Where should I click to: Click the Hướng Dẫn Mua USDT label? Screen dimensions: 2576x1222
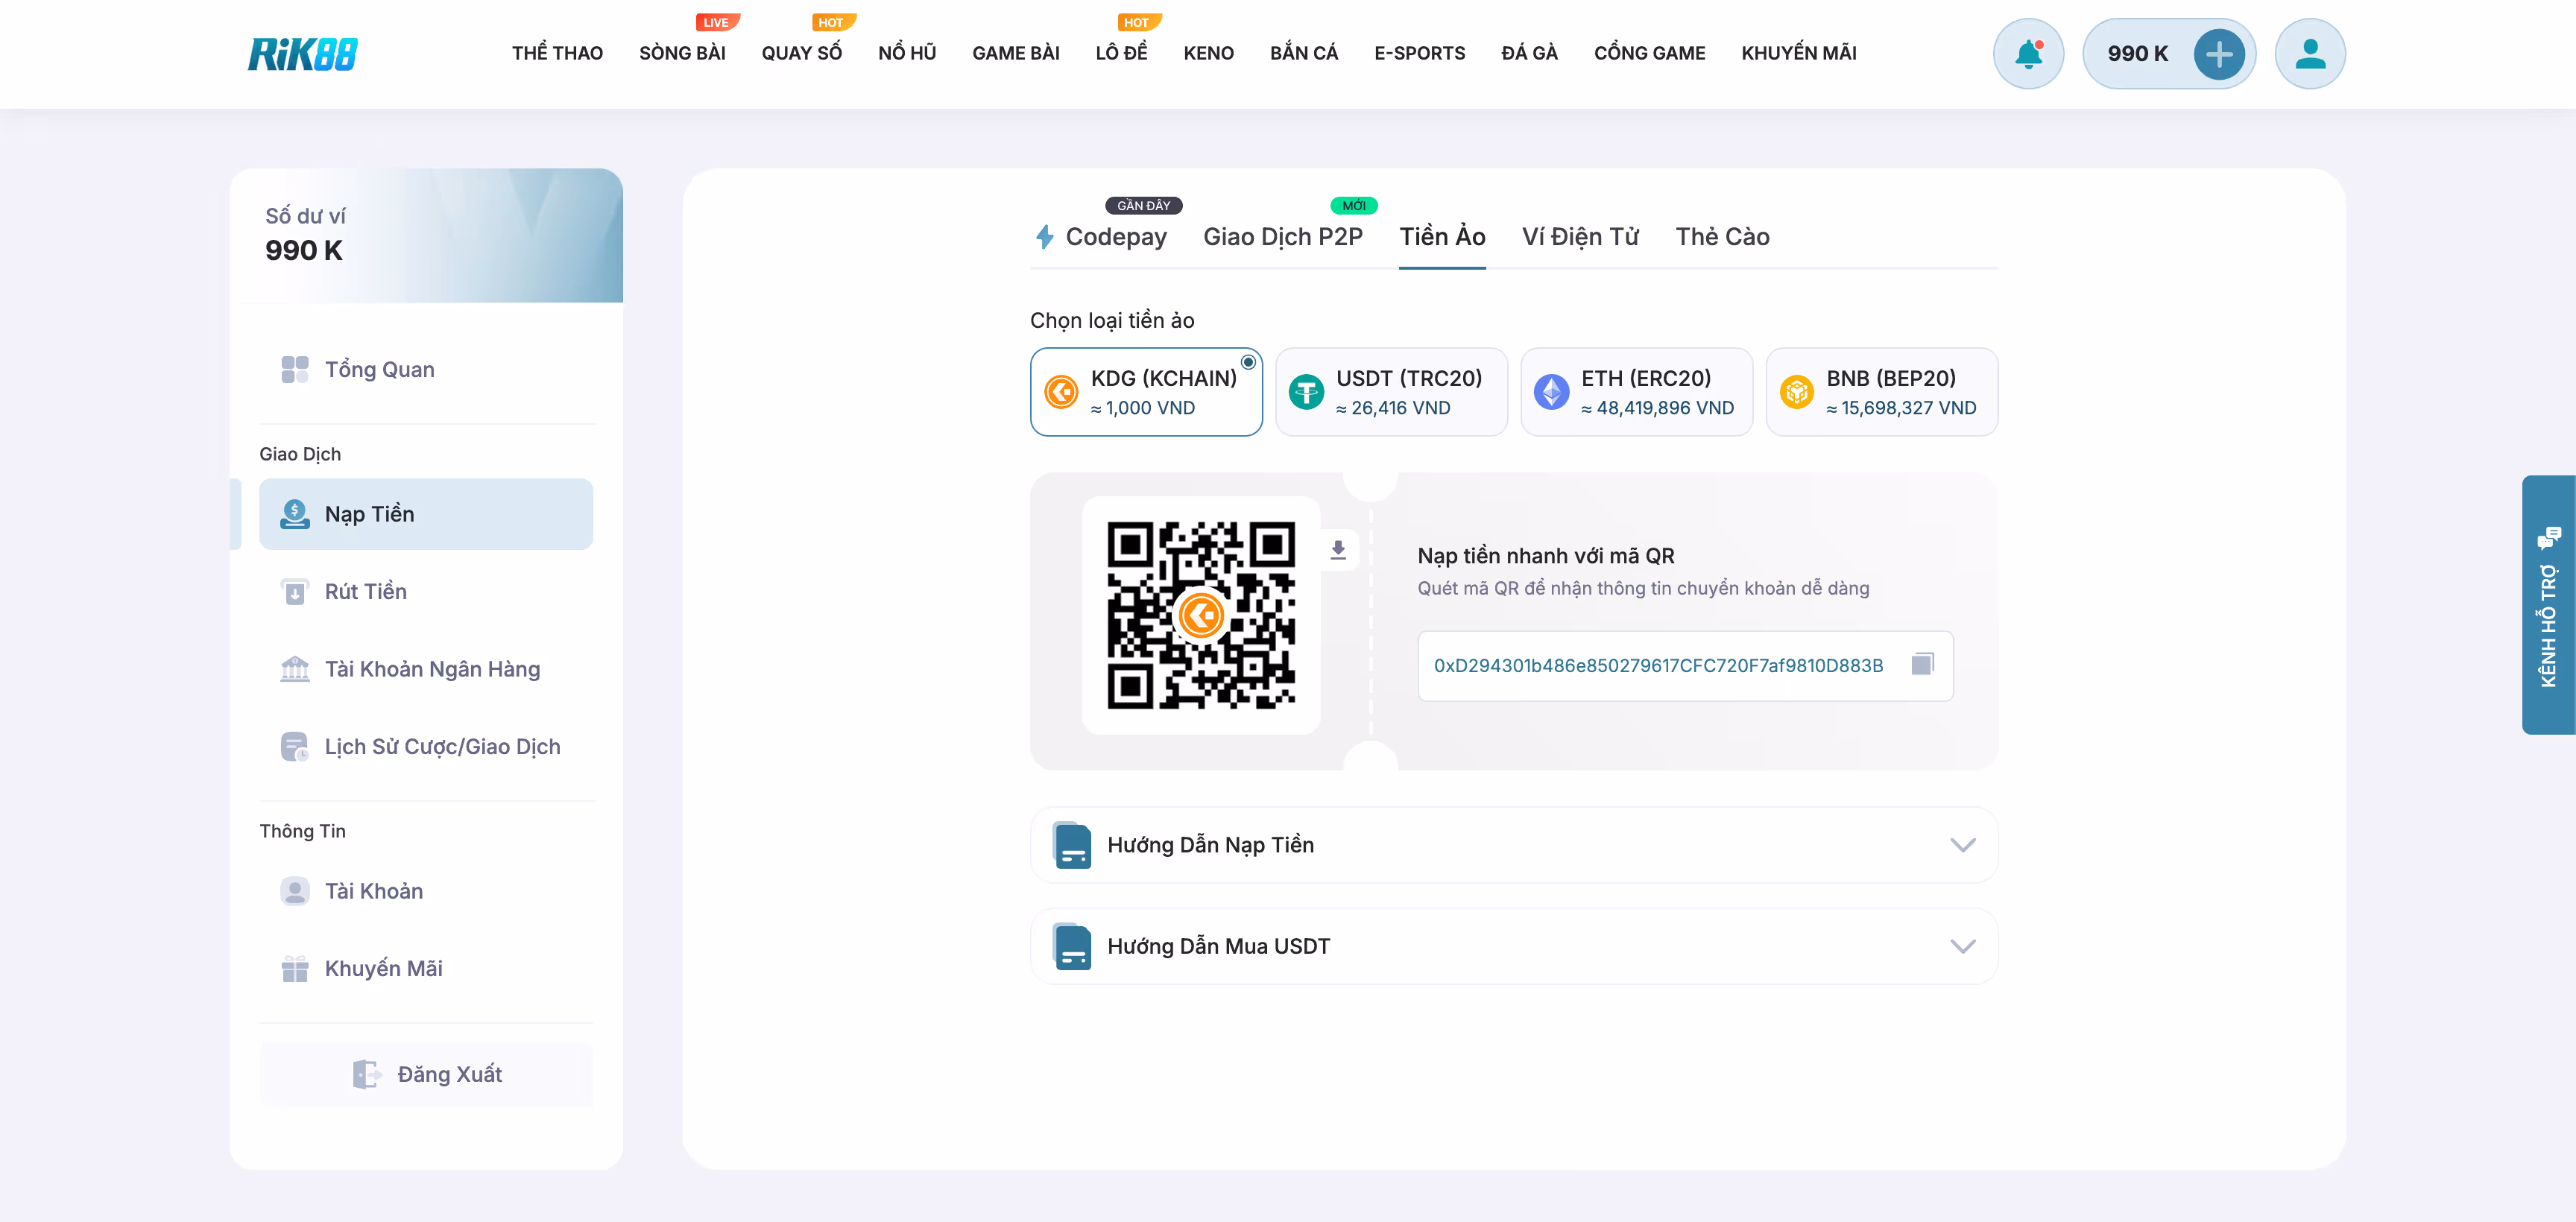coord(1218,946)
